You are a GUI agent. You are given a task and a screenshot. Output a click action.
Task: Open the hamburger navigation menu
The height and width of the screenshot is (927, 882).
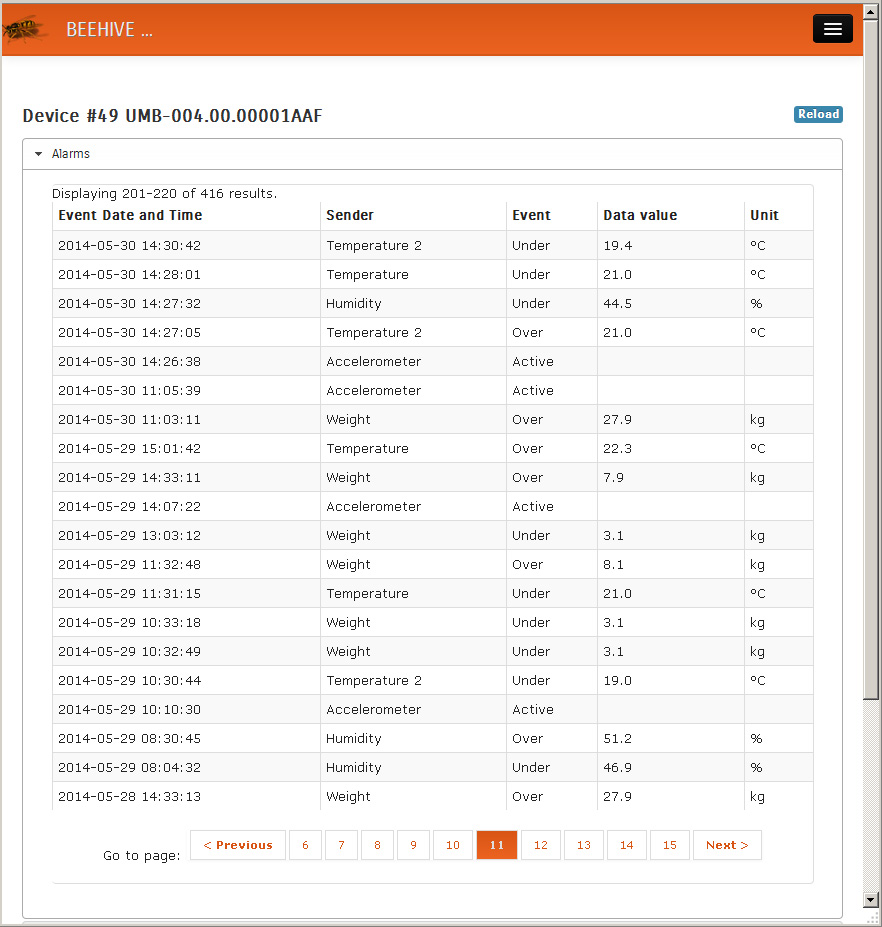point(832,29)
